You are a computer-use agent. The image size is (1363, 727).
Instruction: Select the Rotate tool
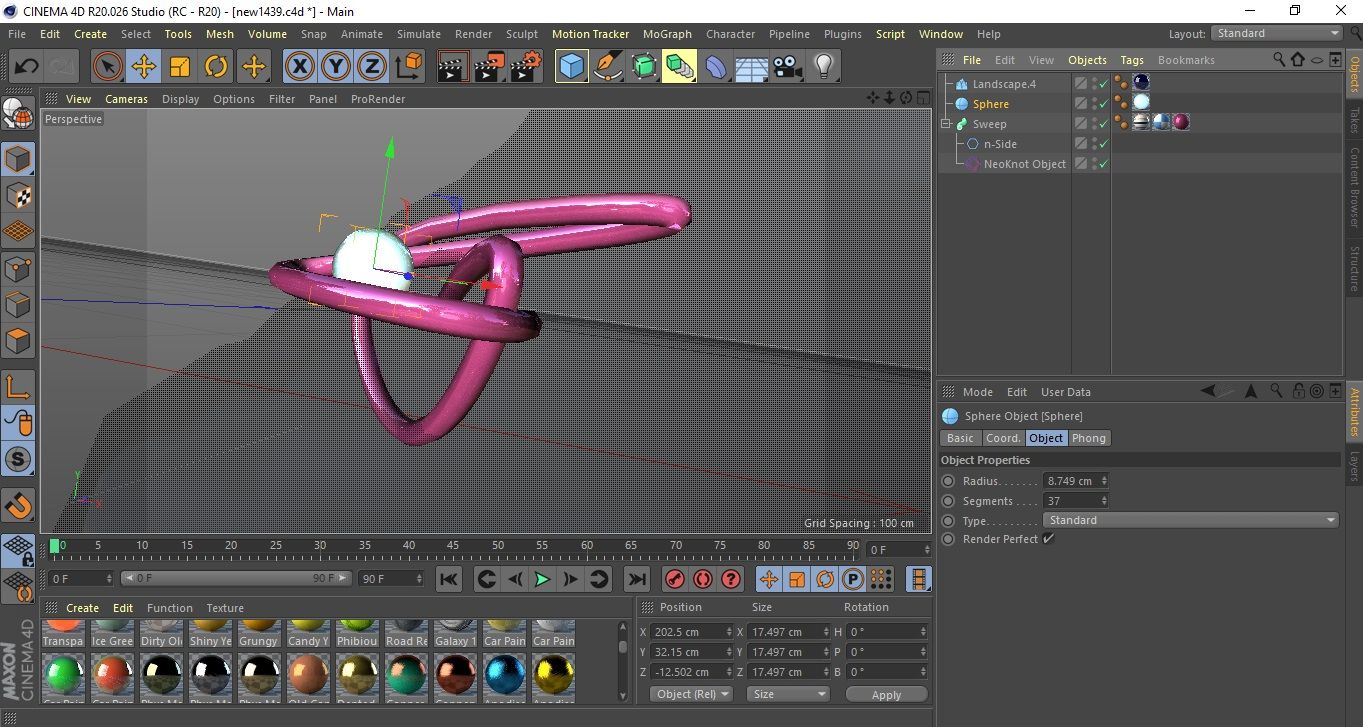(216, 67)
